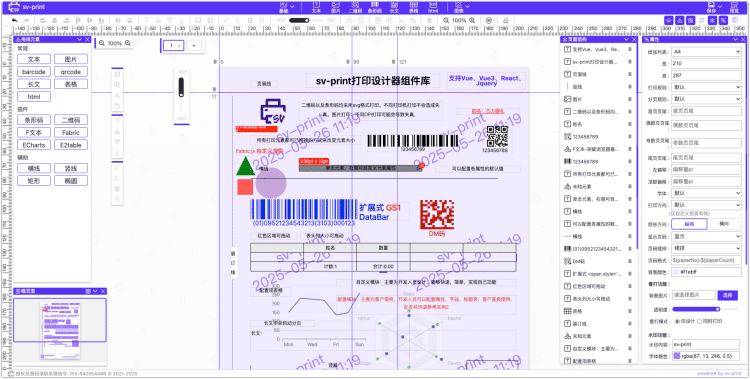Click the 选择 background image button

pos(728,295)
